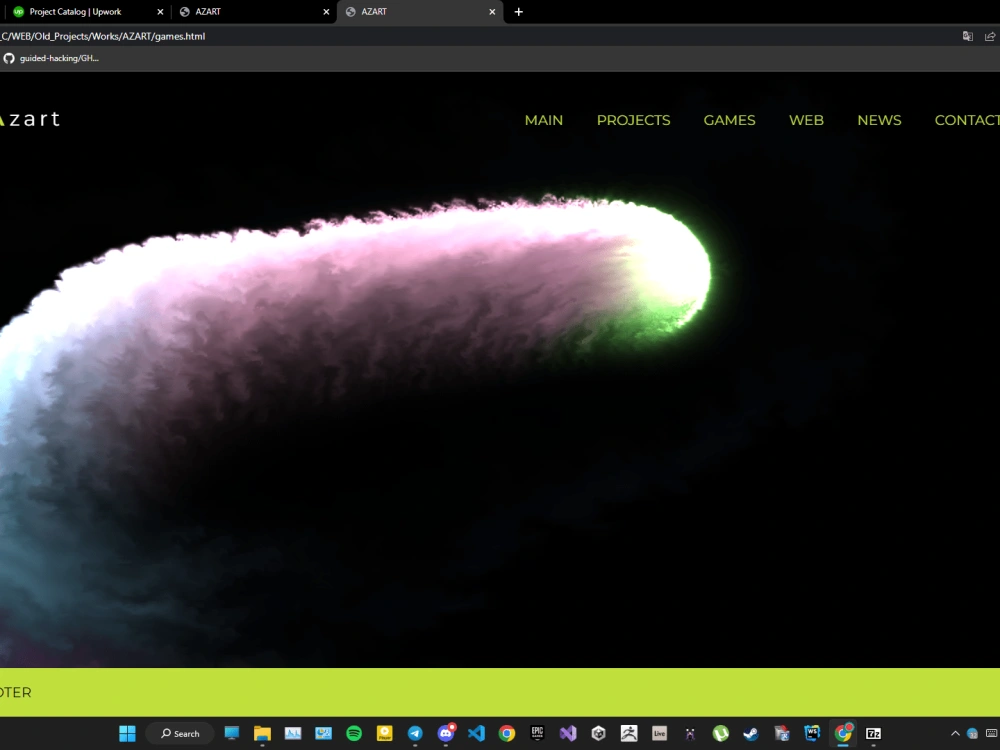Launch Visual Studio Code from taskbar
The height and width of the screenshot is (750, 1000).
pos(476,733)
